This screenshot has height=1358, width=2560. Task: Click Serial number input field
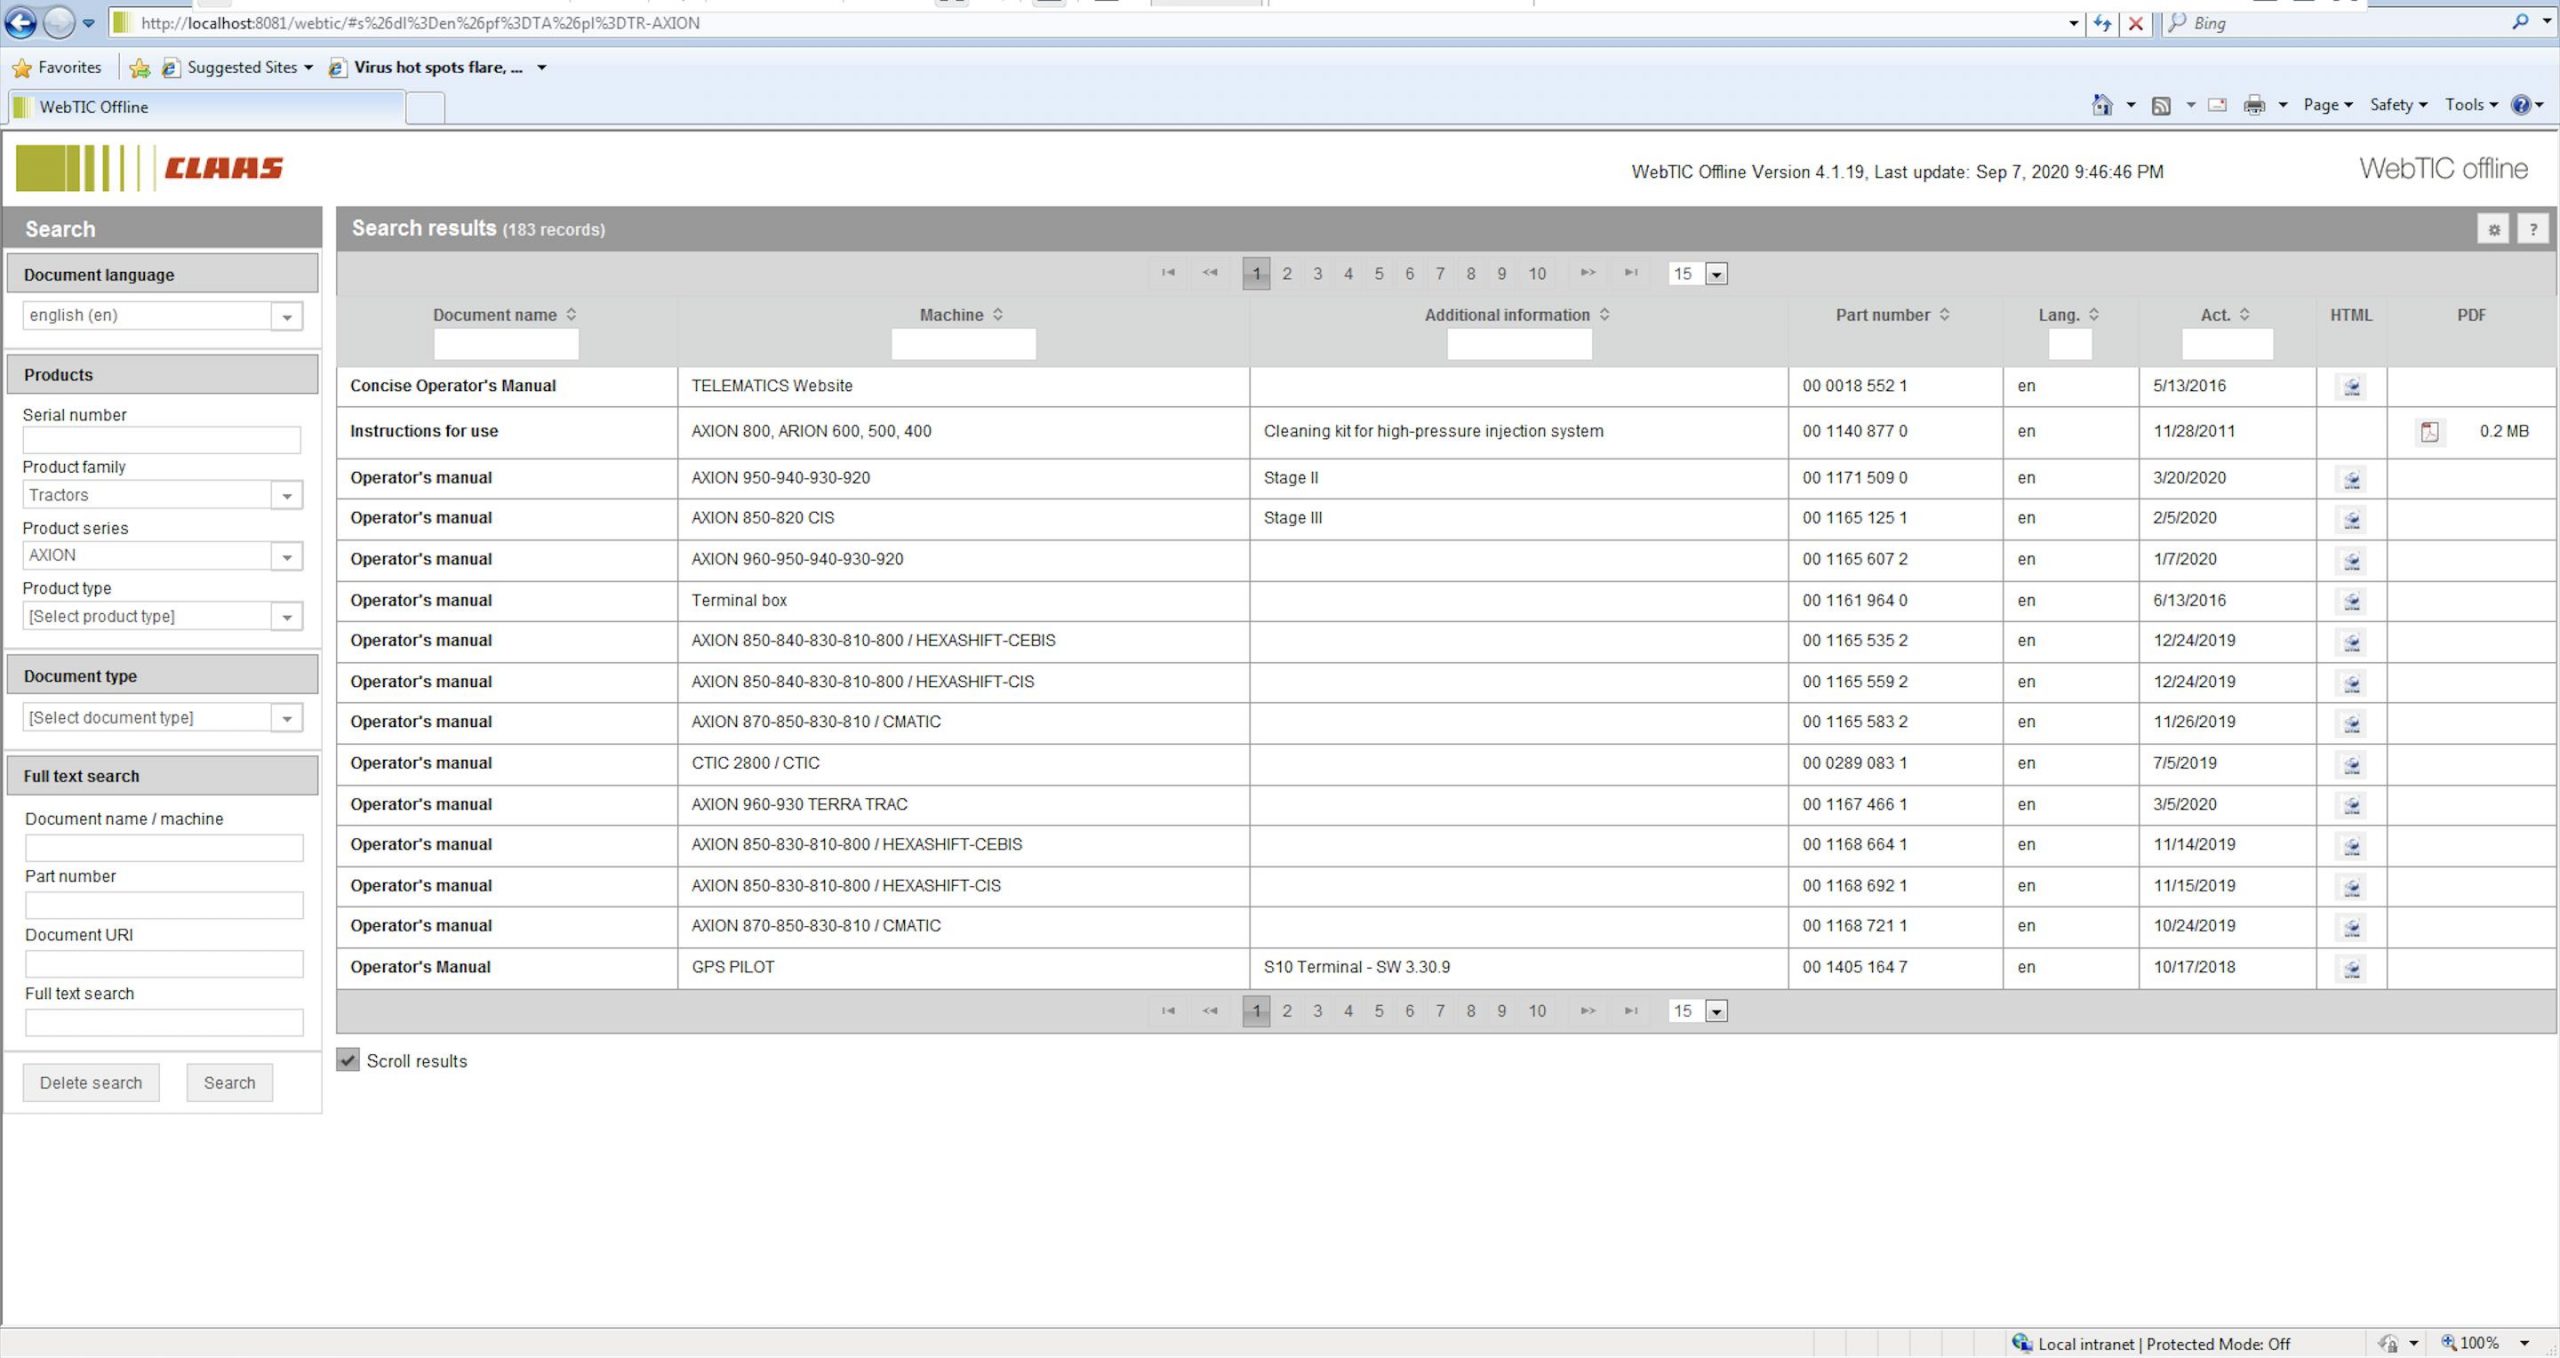click(x=161, y=440)
